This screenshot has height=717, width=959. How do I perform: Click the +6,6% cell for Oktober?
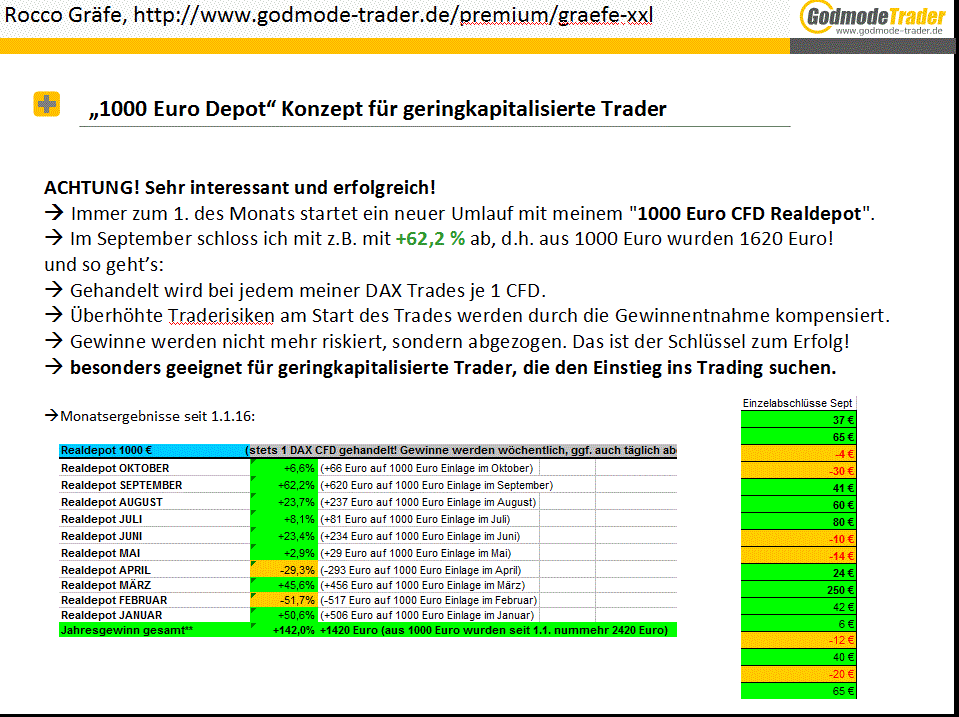(x=284, y=468)
